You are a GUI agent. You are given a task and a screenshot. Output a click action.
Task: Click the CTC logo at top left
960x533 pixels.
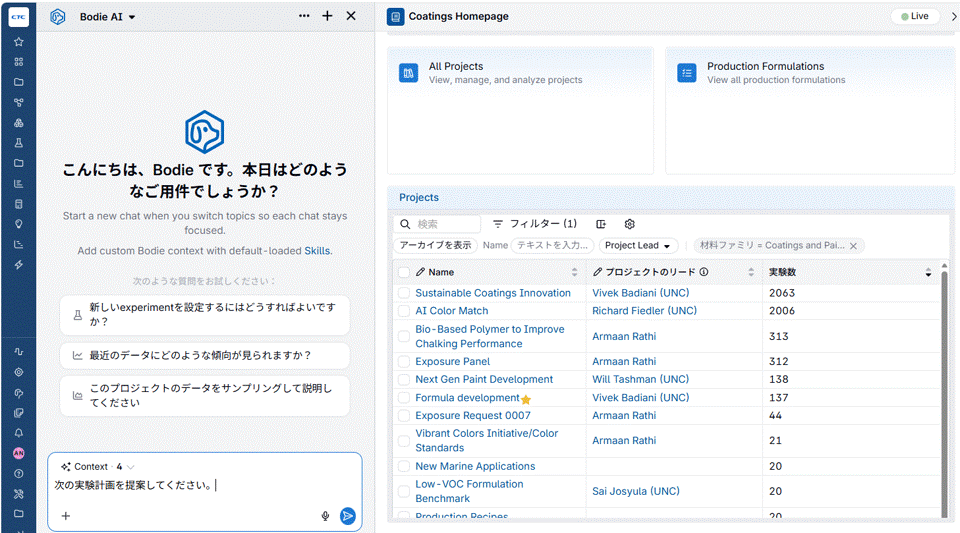(18, 17)
